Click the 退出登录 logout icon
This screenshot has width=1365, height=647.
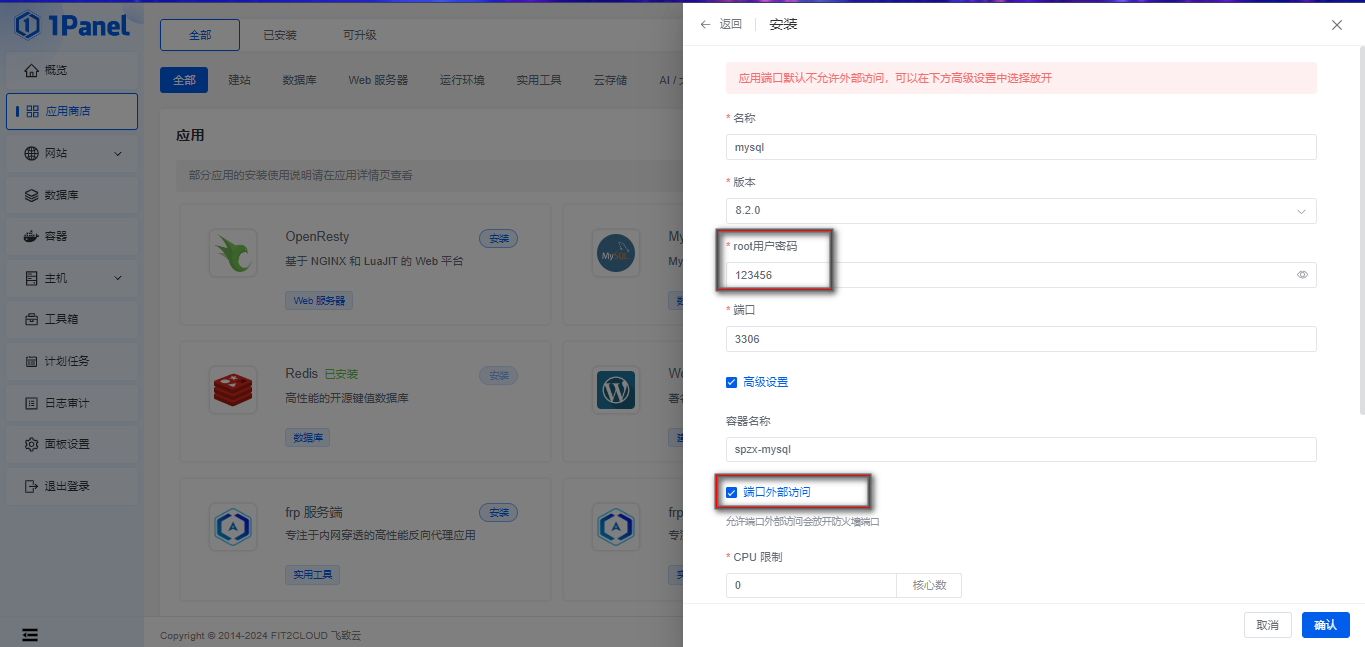pos(67,487)
